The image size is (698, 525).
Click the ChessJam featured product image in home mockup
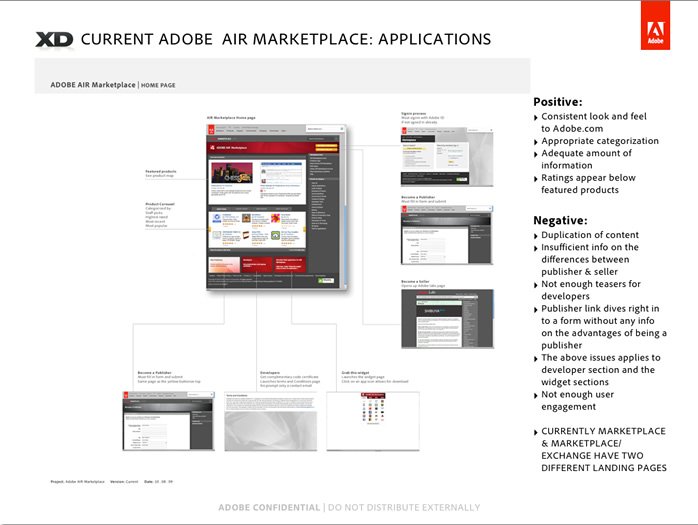coord(232,173)
